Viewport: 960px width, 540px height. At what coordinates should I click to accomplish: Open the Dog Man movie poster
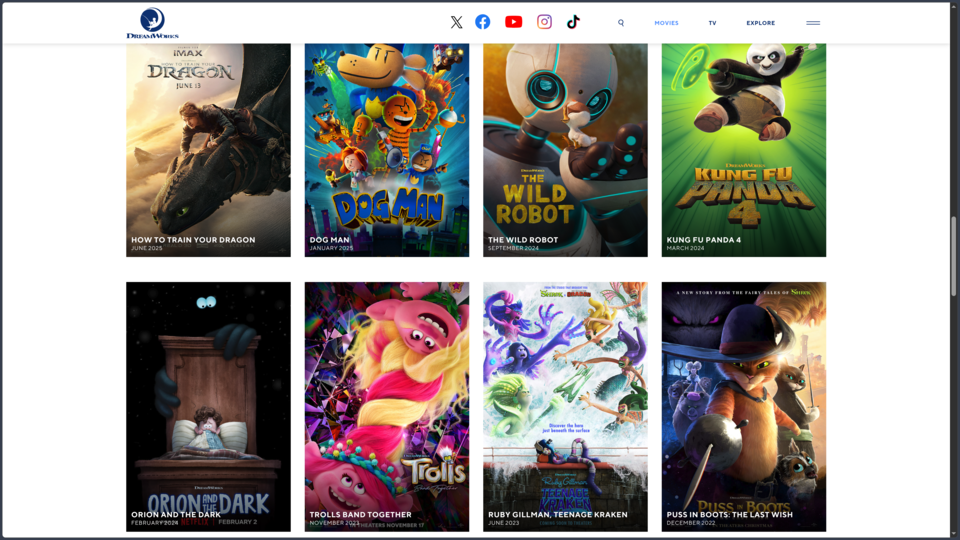pyautogui.click(x=387, y=149)
